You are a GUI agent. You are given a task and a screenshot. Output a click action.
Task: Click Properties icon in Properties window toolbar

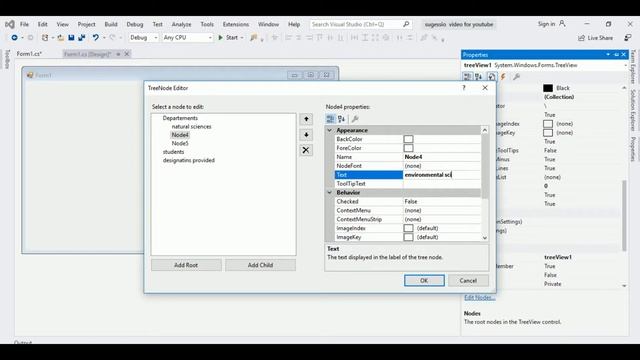pyautogui.click(x=492, y=76)
